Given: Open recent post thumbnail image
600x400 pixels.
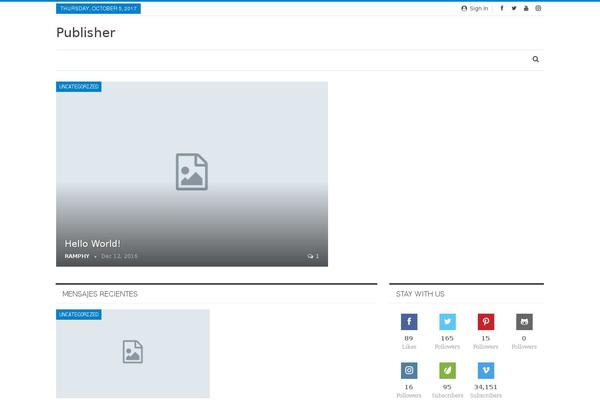Looking at the screenshot, I should (x=133, y=354).
